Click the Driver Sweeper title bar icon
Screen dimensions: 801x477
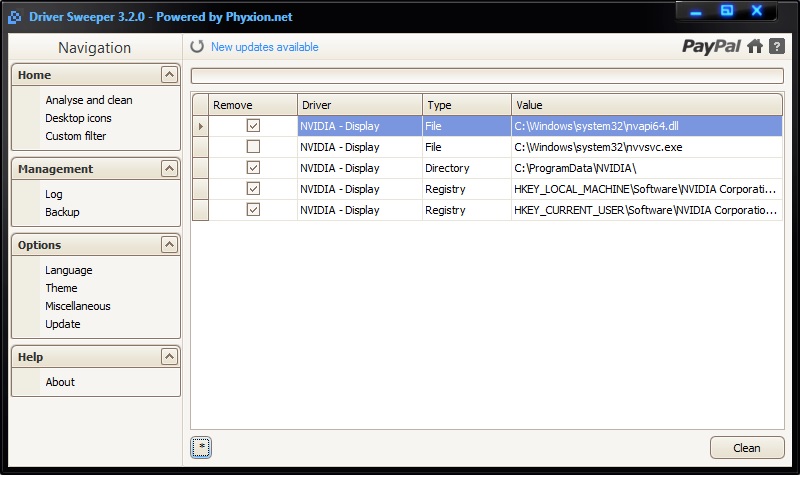click(x=14, y=17)
